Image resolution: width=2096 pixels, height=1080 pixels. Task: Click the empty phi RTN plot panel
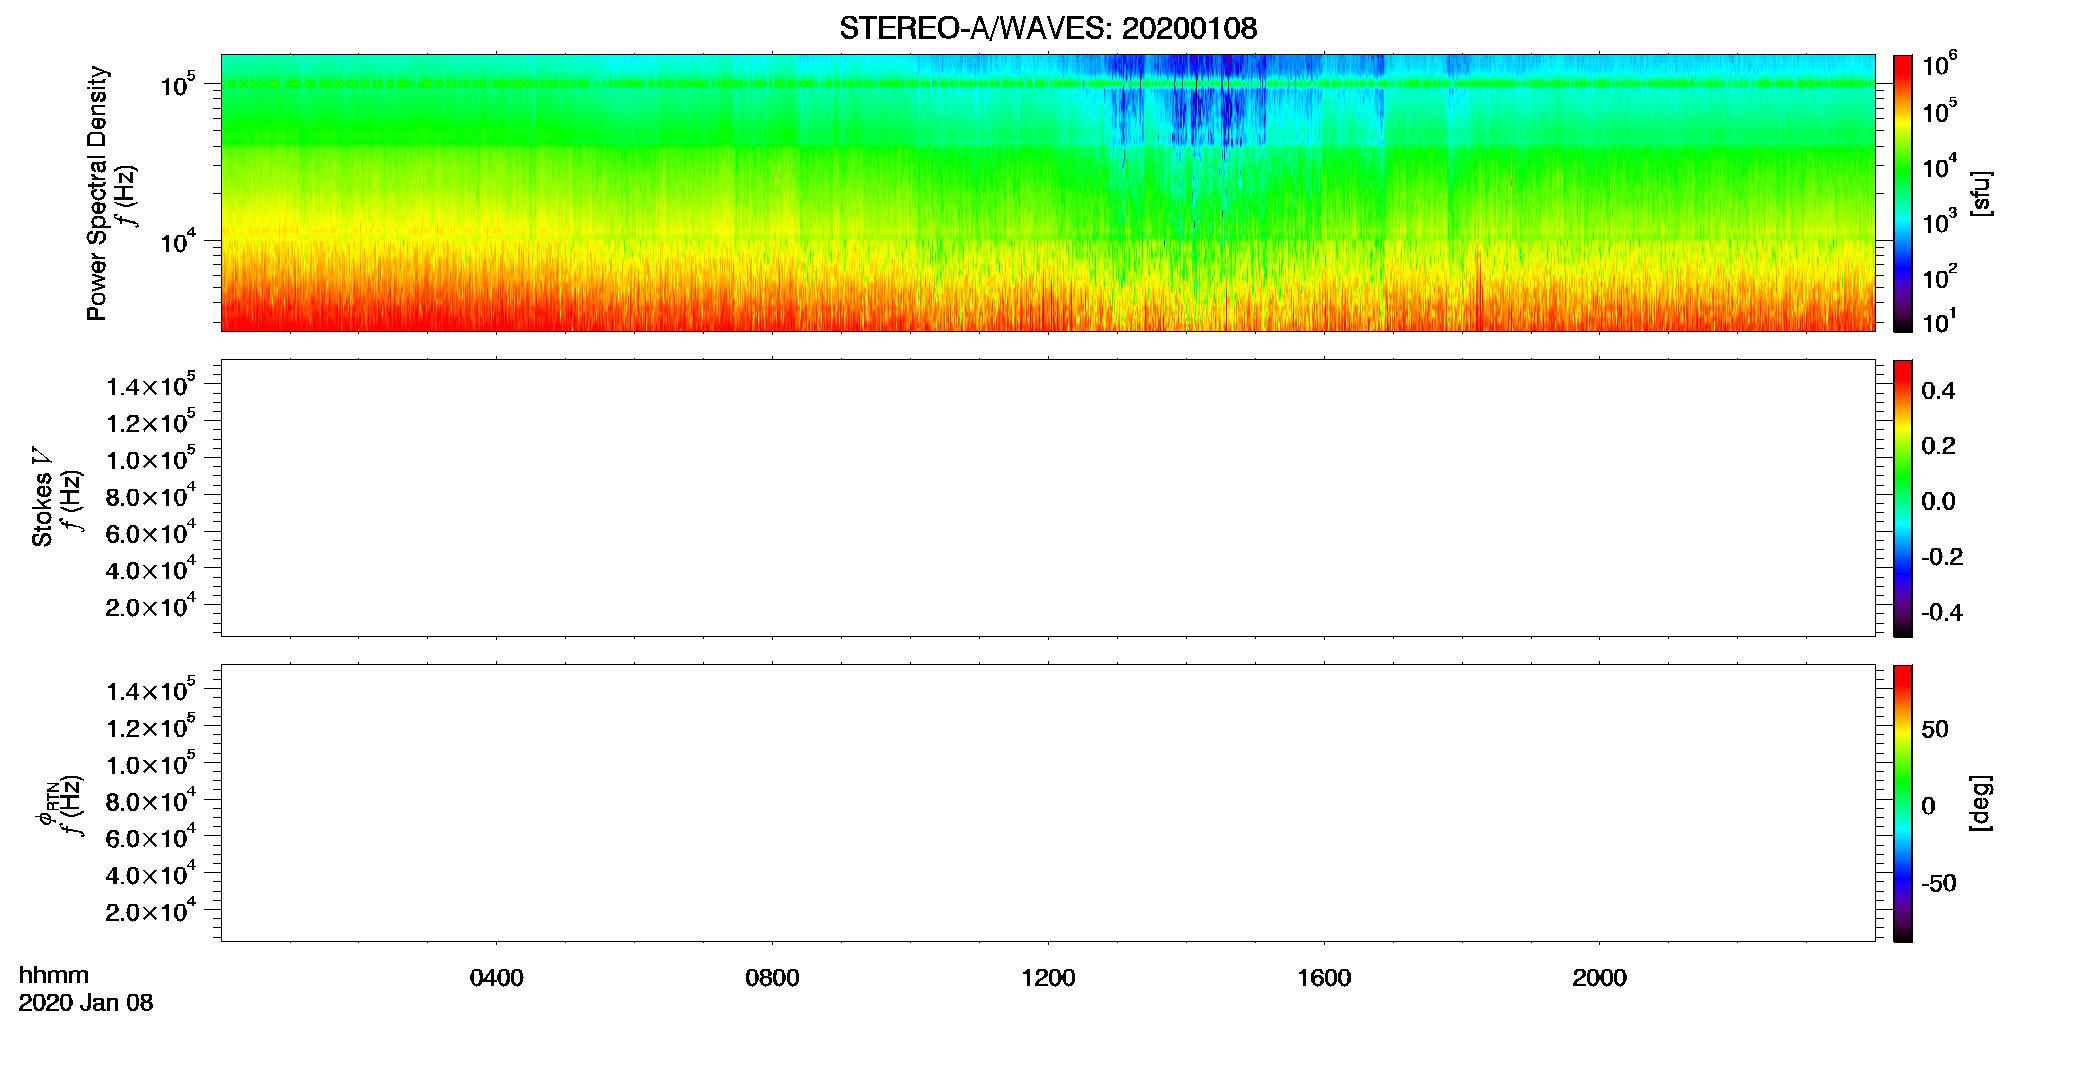1048,803
